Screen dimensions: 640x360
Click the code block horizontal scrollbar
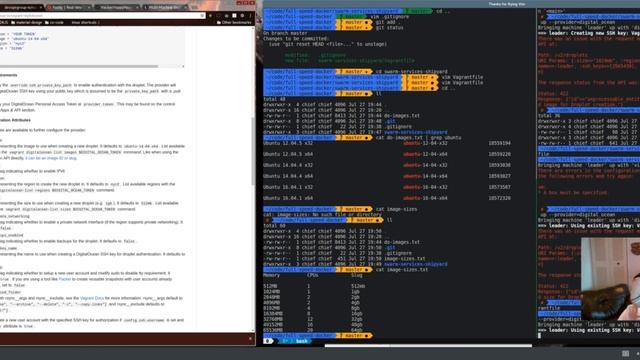(x=79, y=66)
